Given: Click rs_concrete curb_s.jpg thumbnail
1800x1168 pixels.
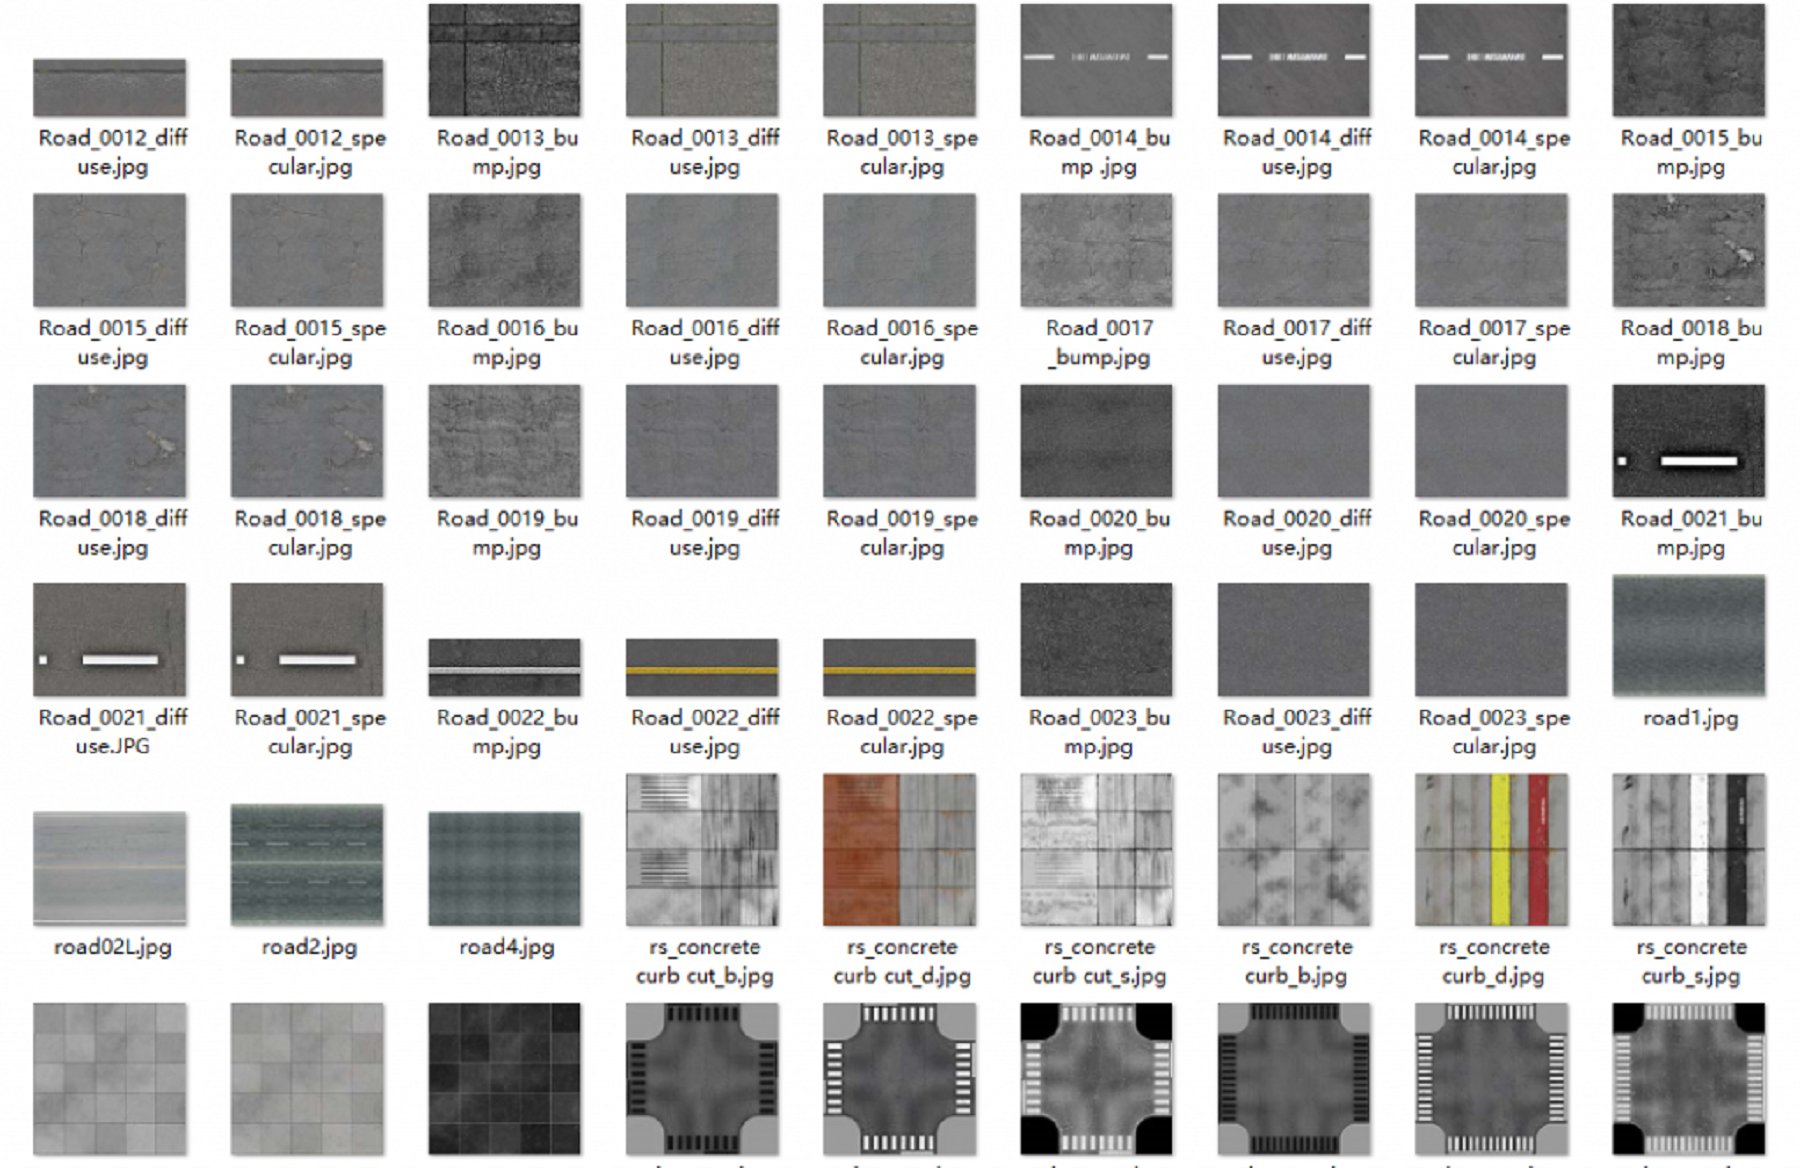Looking at the screenshot, I should [1689, 850].
